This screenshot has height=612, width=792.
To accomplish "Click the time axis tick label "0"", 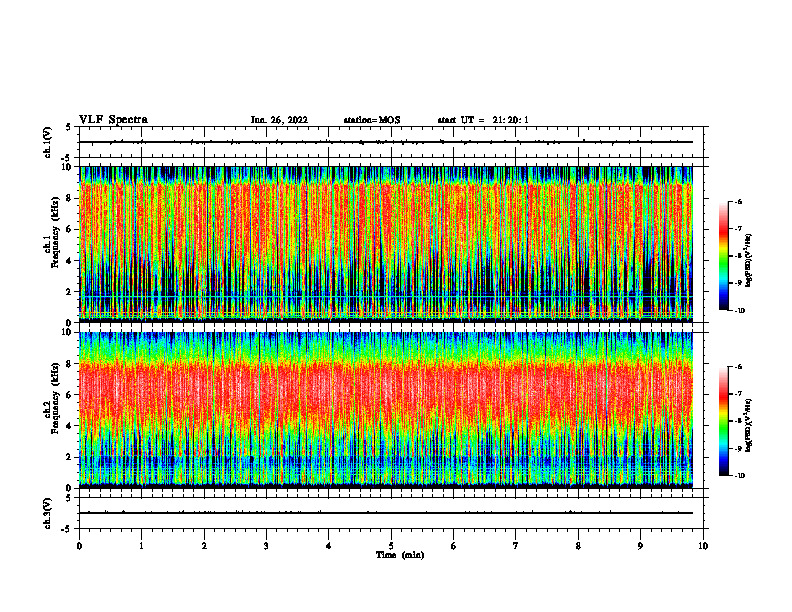I will 79,546.
